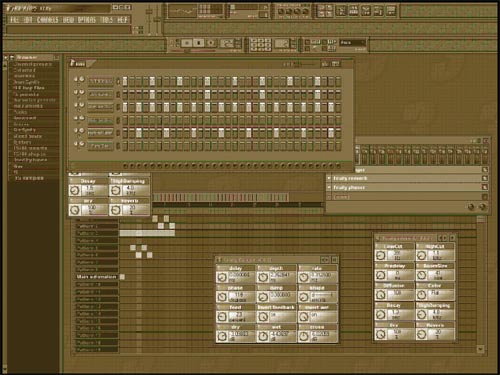Toggle the first step of the fourth sequencer channel
Image resolution: width=500 pixels, height=375 pixels.
[125, 120]
